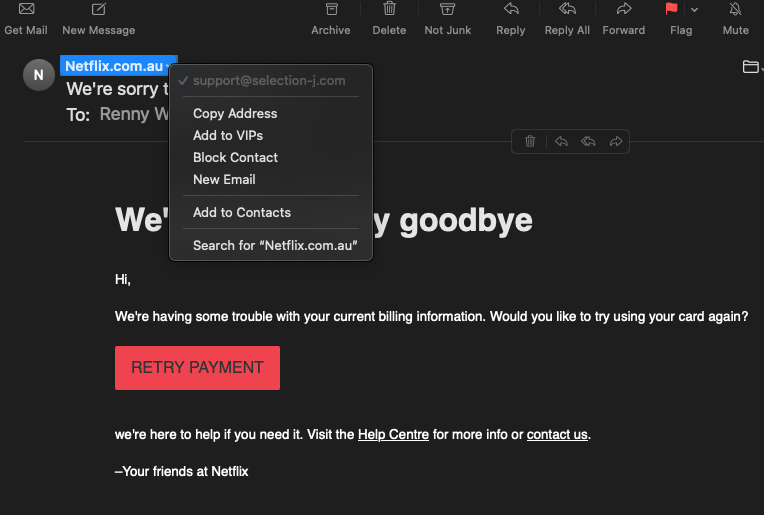Image resolution: width=764 pixels, height=515 pixels.
Task: Choose Block Contact in the menu
Action: [x=235, y=158]
